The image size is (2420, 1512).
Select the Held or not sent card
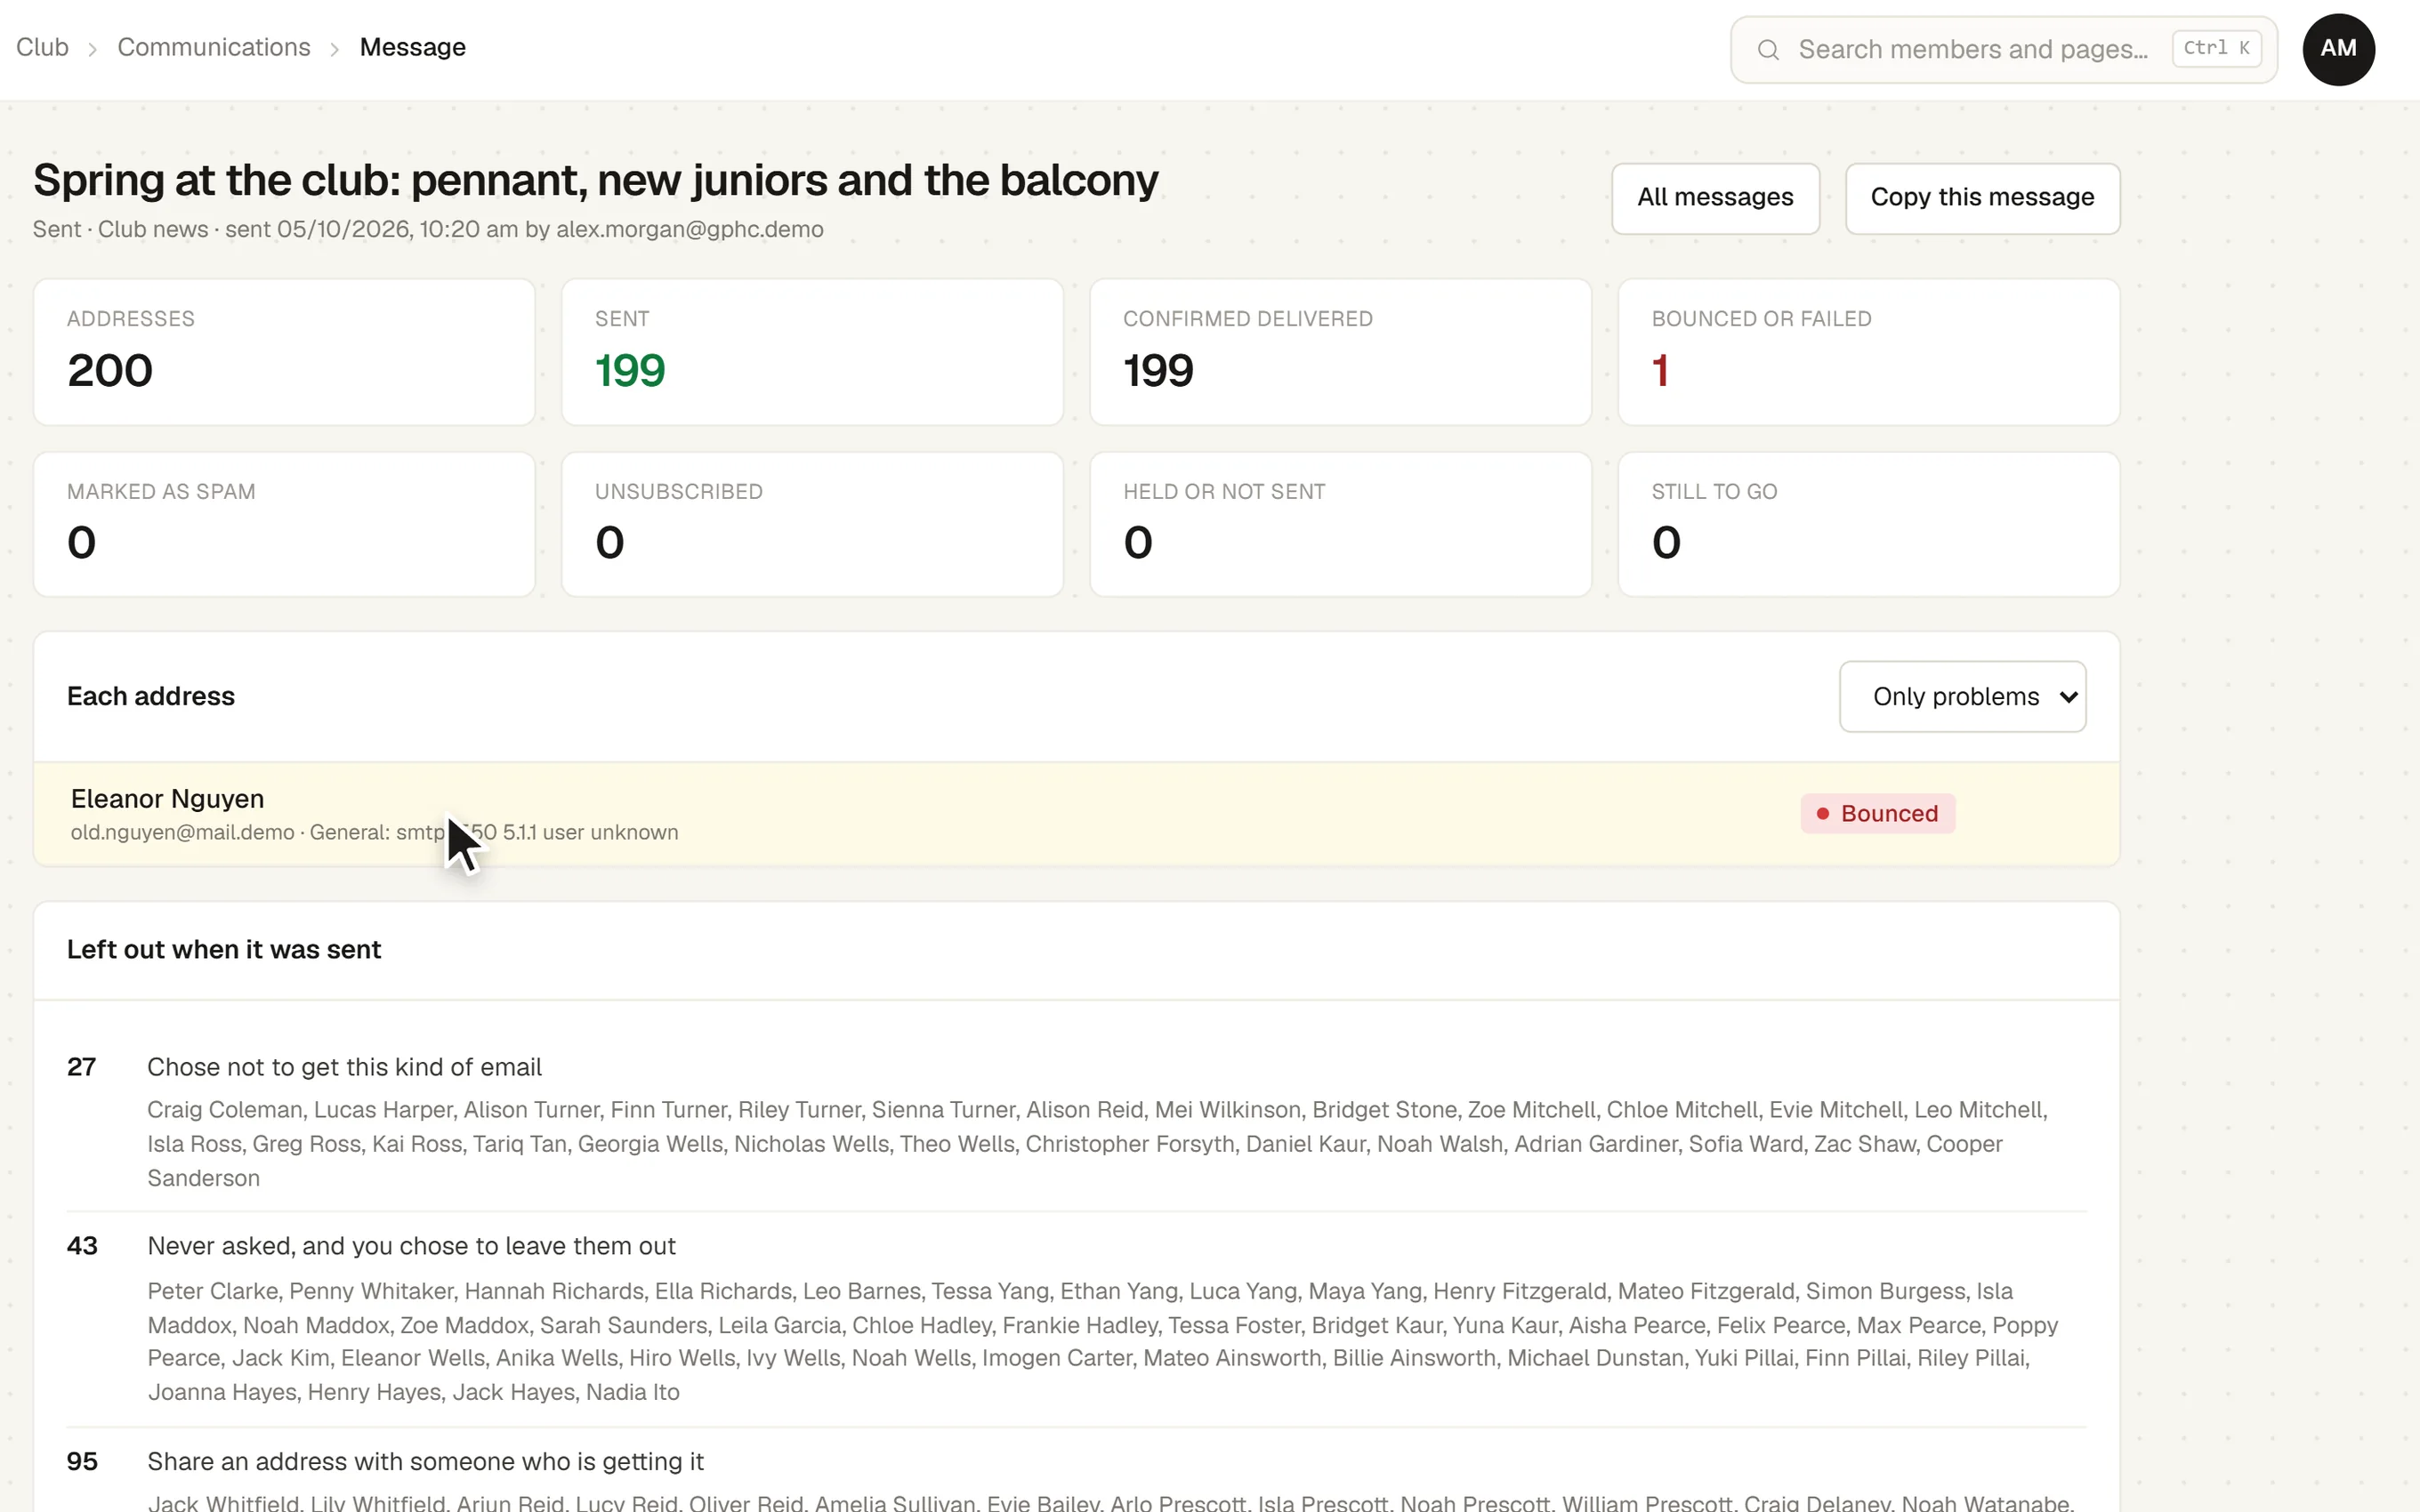click(x=1340, y=525)
